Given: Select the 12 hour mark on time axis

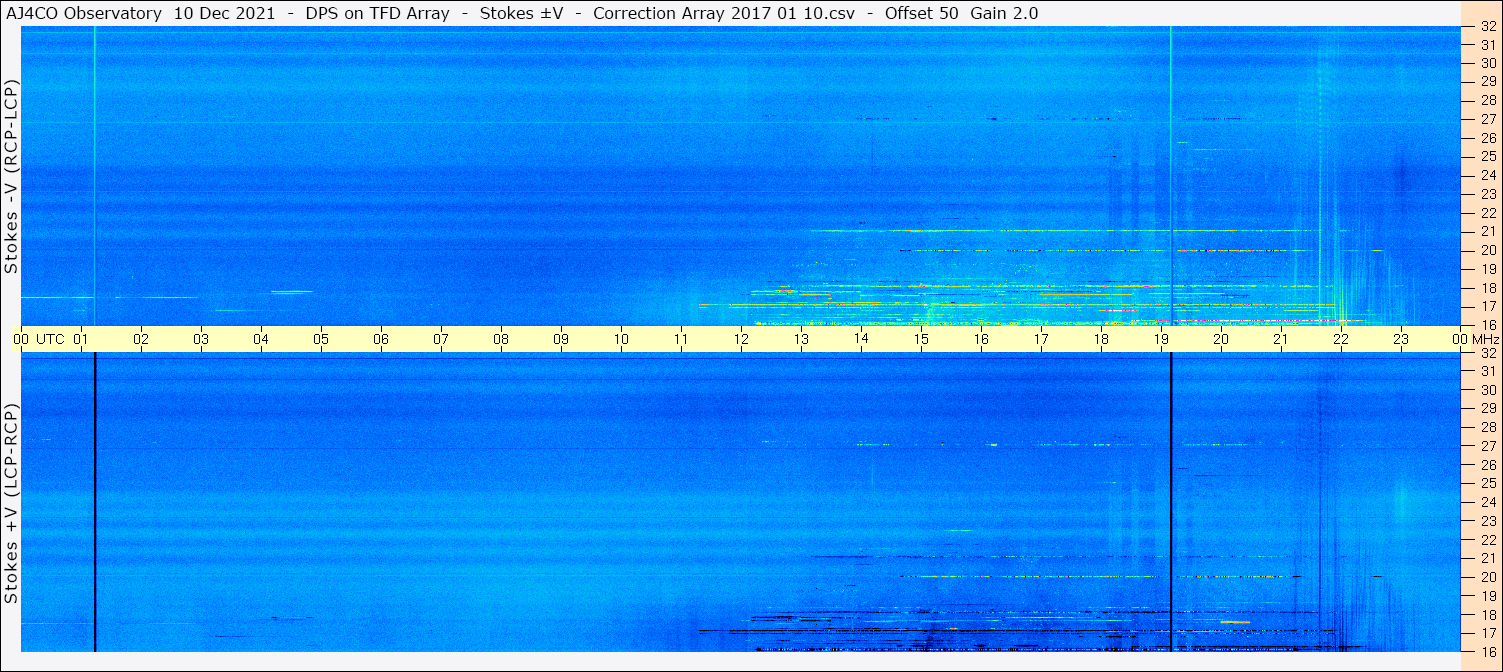Looking at the screenshot, I should pos(742,340).
